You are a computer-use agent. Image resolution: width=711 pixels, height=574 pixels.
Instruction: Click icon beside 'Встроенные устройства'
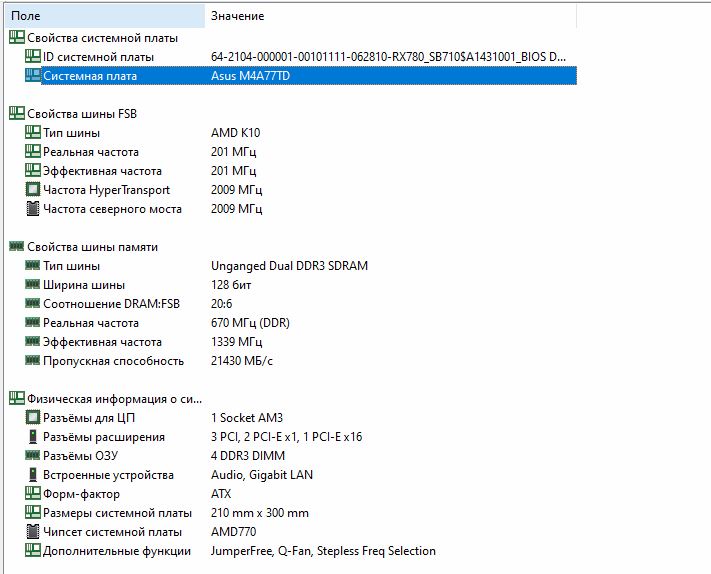[x=33, y=475]
